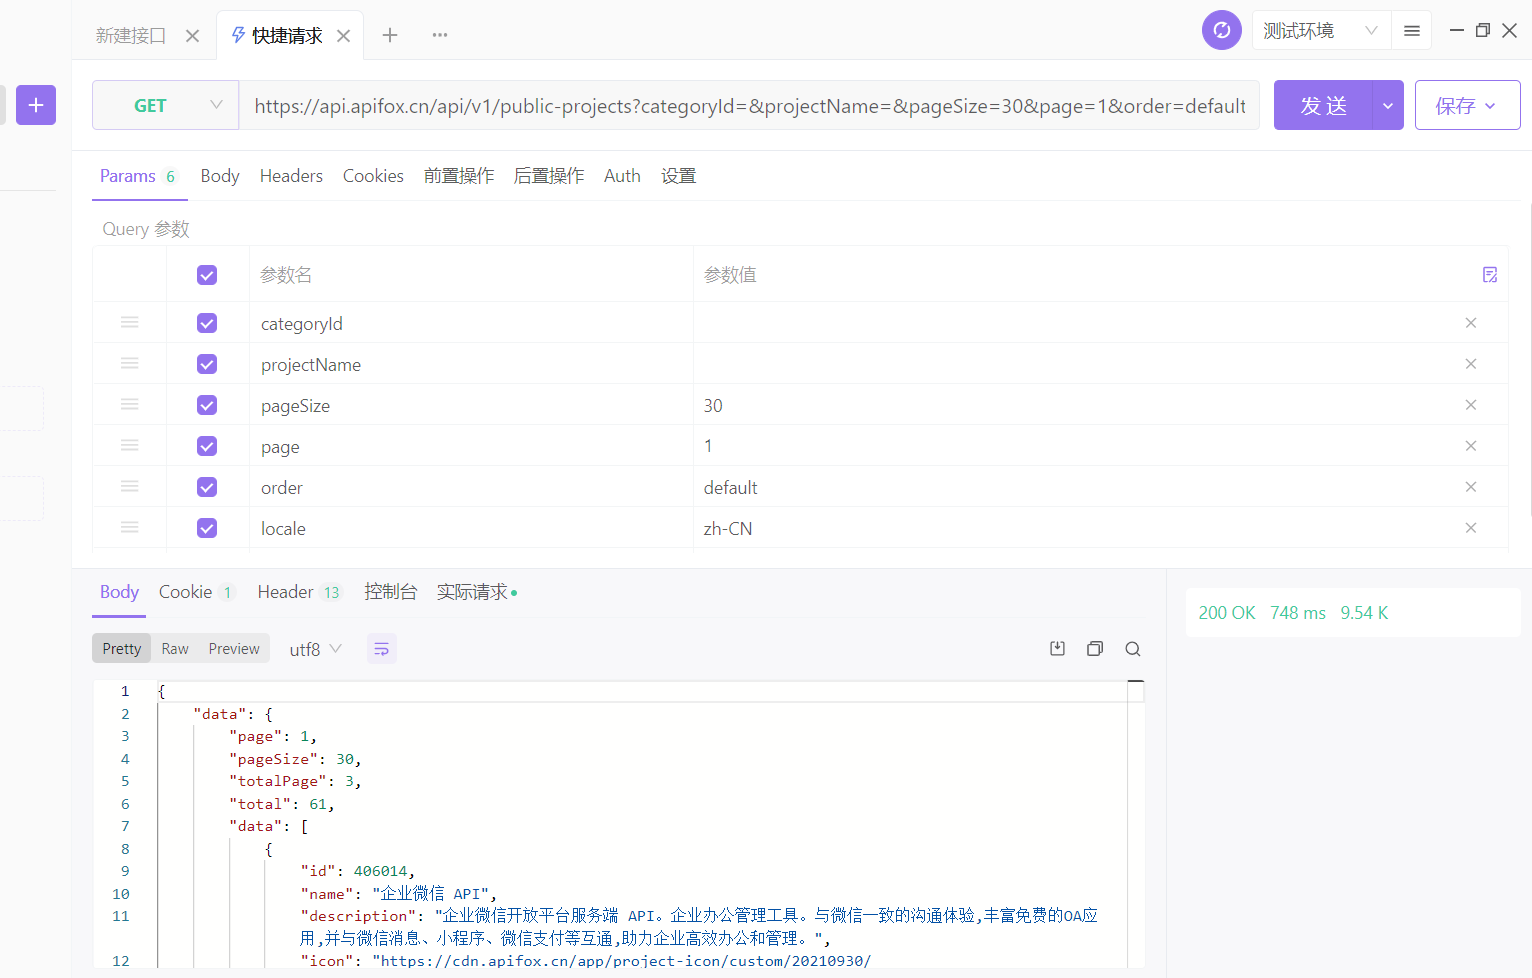Image resolution: width=1532 pixels, height=978 pixels.
Task: Uncheck the projectName parameter checkbox
Action: coord(207,364)
